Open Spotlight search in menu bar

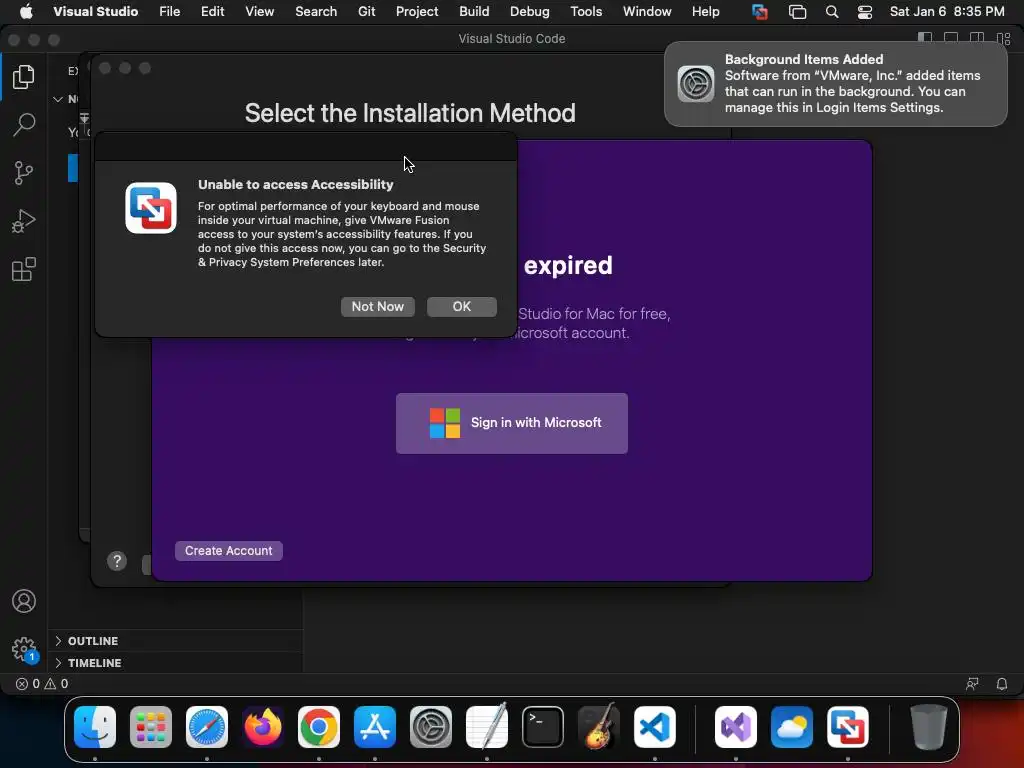click(831, 12)
